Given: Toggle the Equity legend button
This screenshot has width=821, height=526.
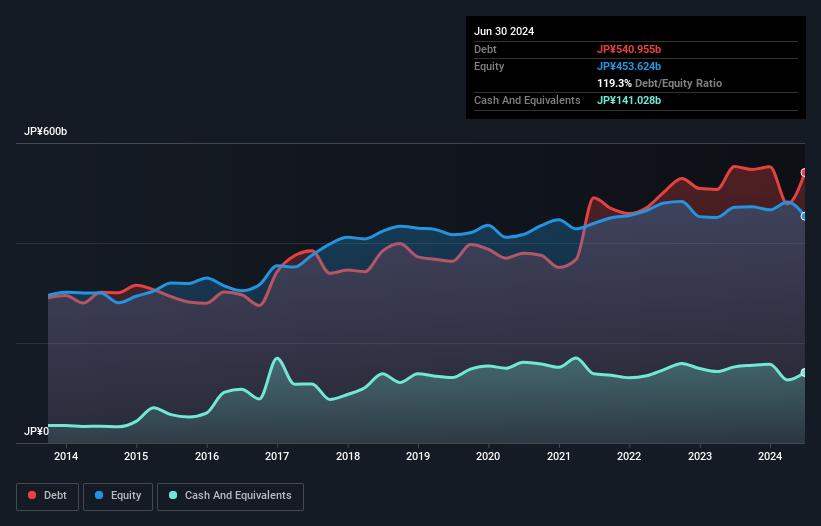Looking at the screenshot, I should point(118,496).
